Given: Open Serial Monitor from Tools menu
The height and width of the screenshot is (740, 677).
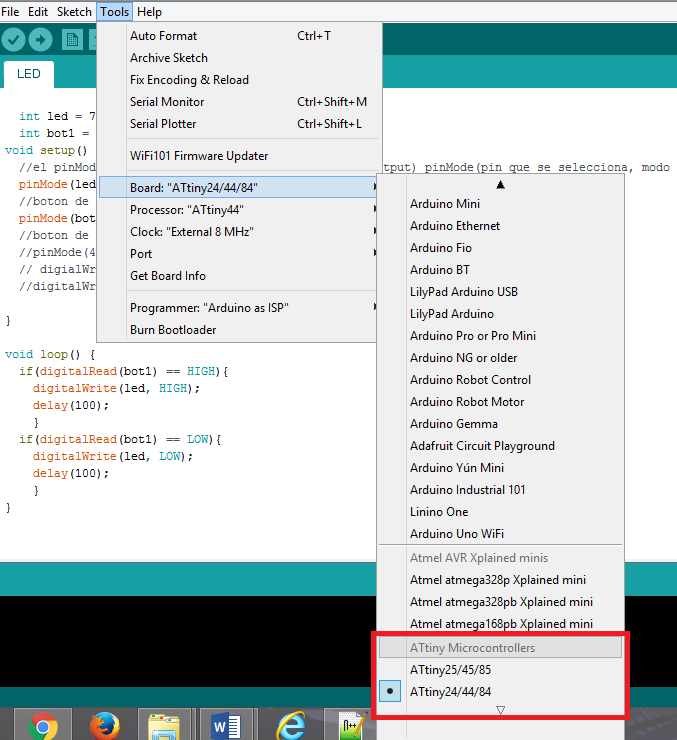Looking at the screenshot, I should click(x=238, y=101).
